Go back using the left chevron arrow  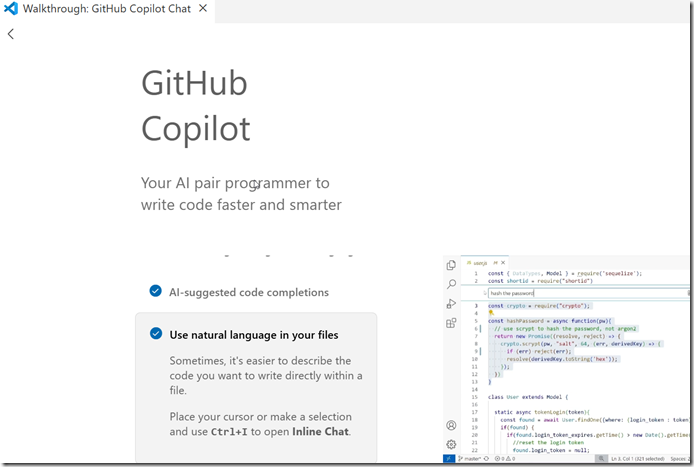pyautogui.click(x=11, y=34)
